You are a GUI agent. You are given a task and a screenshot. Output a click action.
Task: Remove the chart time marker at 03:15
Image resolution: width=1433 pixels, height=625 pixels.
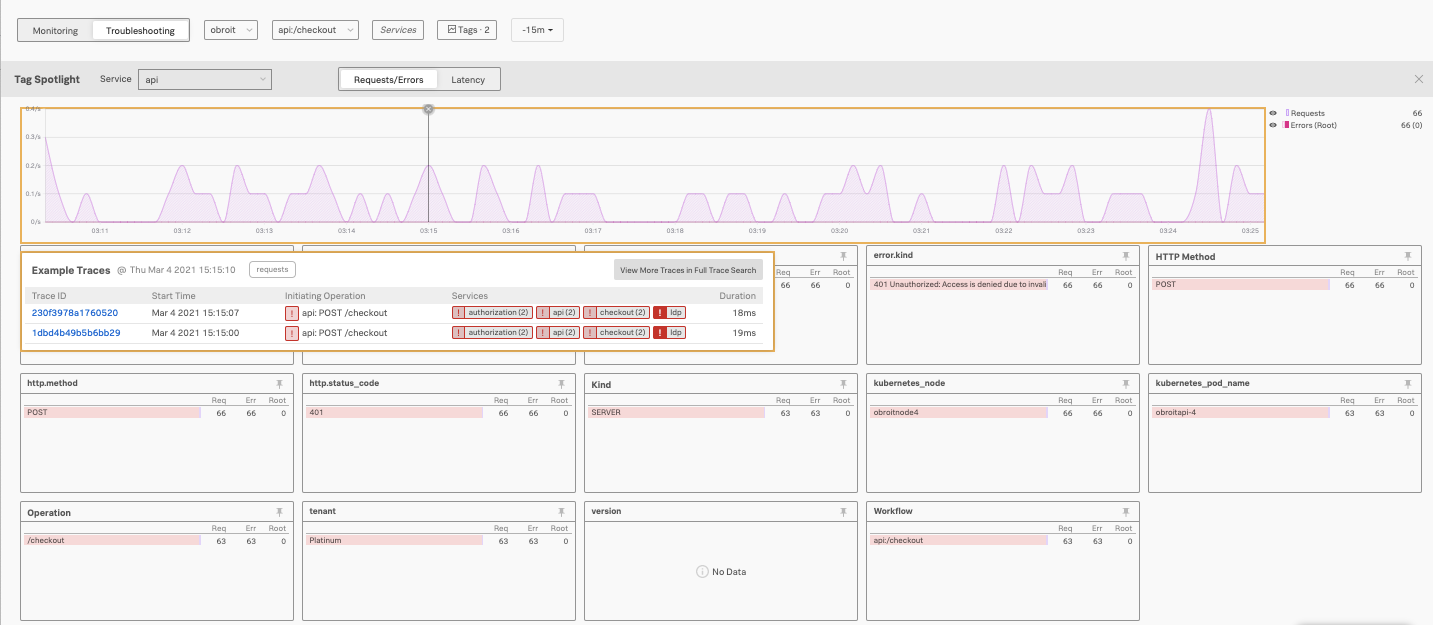[428, 108]
